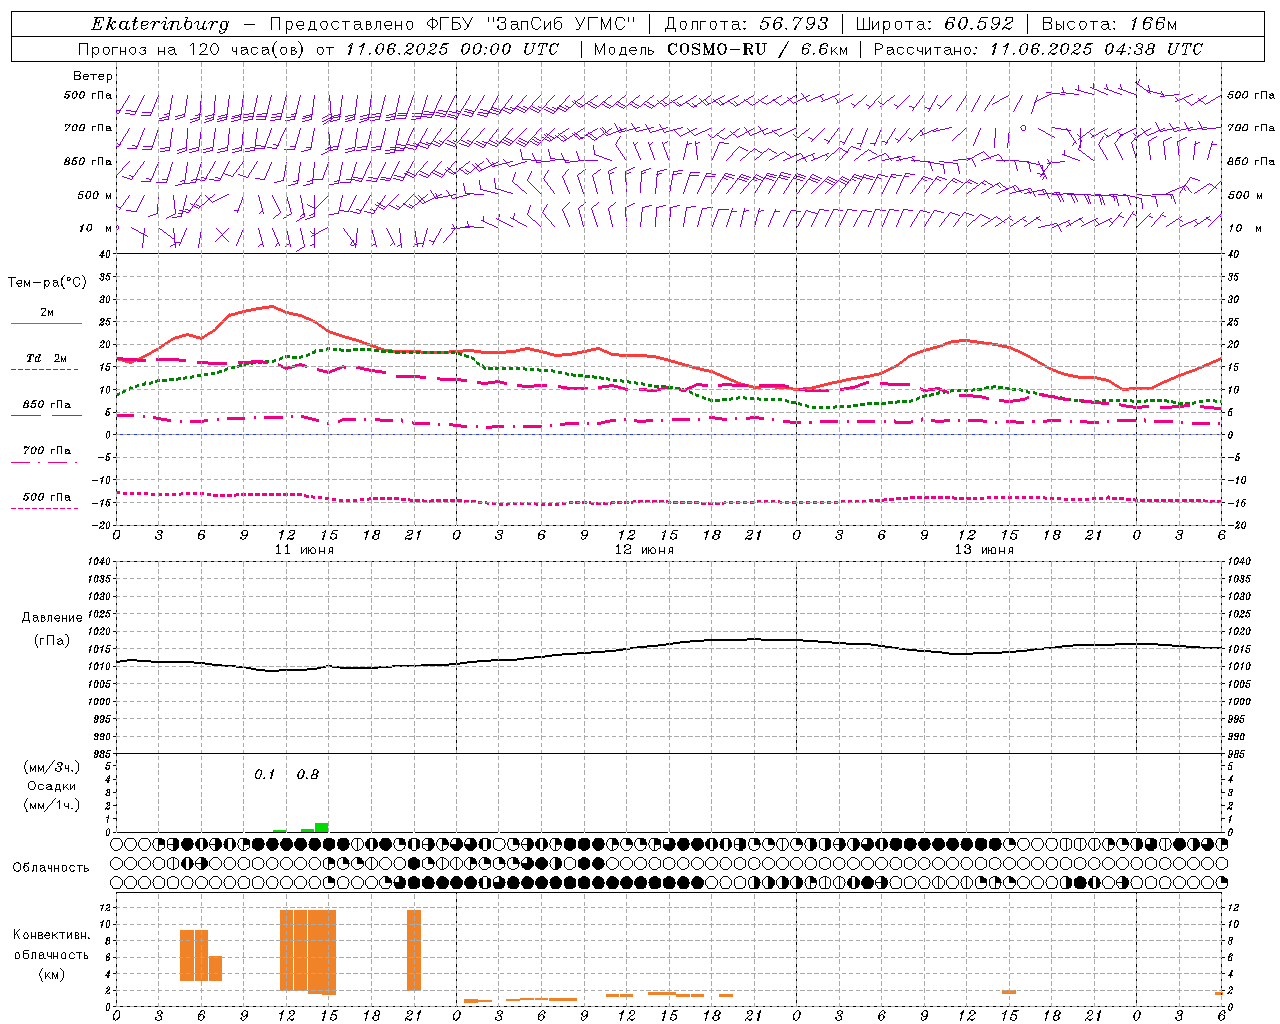Screen dimensions: 1280x1024
Task: Click the Давление pressure panel label
Action: point(52,618)
